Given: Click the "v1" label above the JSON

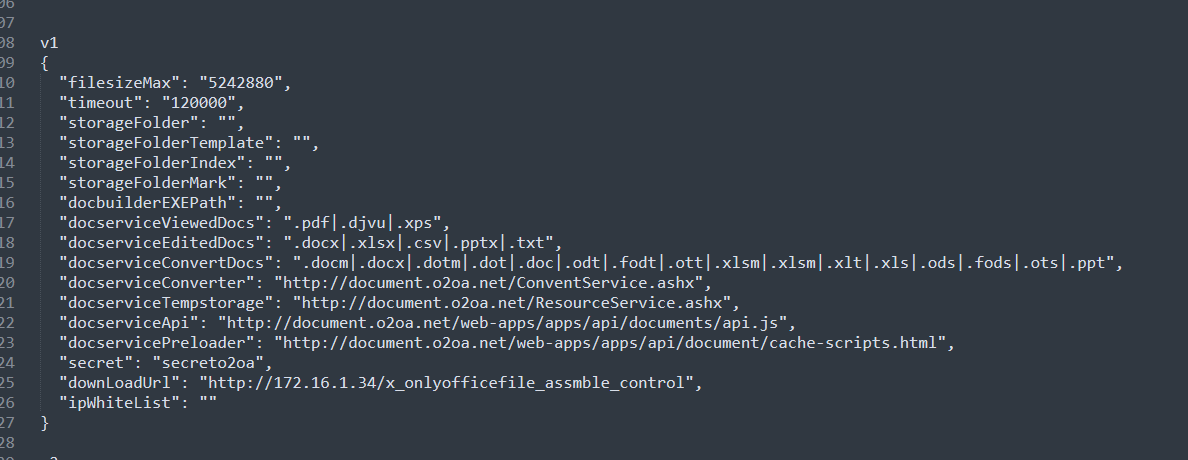Looking at the screenshot, I should (x=50, y=42).
